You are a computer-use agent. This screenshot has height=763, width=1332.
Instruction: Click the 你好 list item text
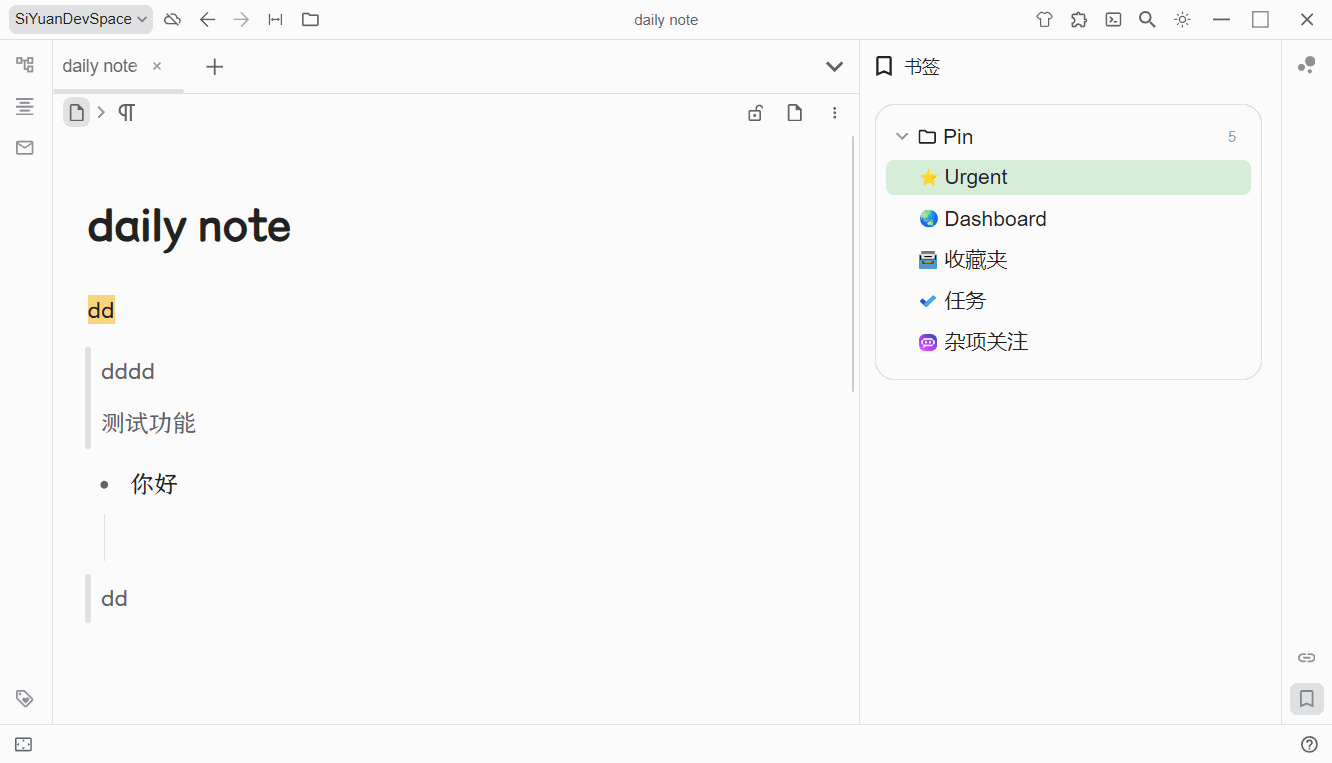click(154, 484)
